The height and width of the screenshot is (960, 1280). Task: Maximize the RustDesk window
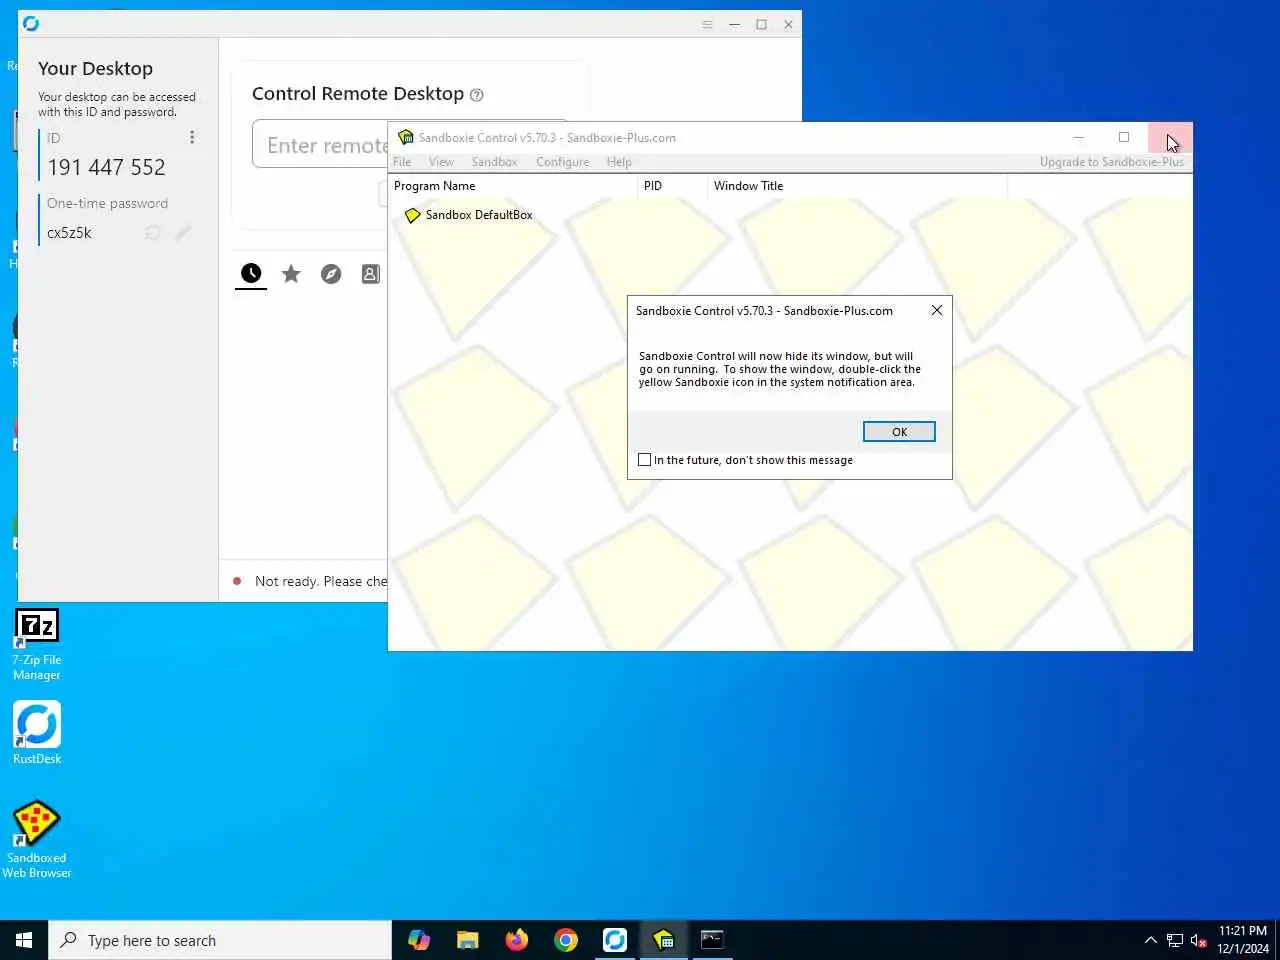pyautogui.click(x=761, y=24)
